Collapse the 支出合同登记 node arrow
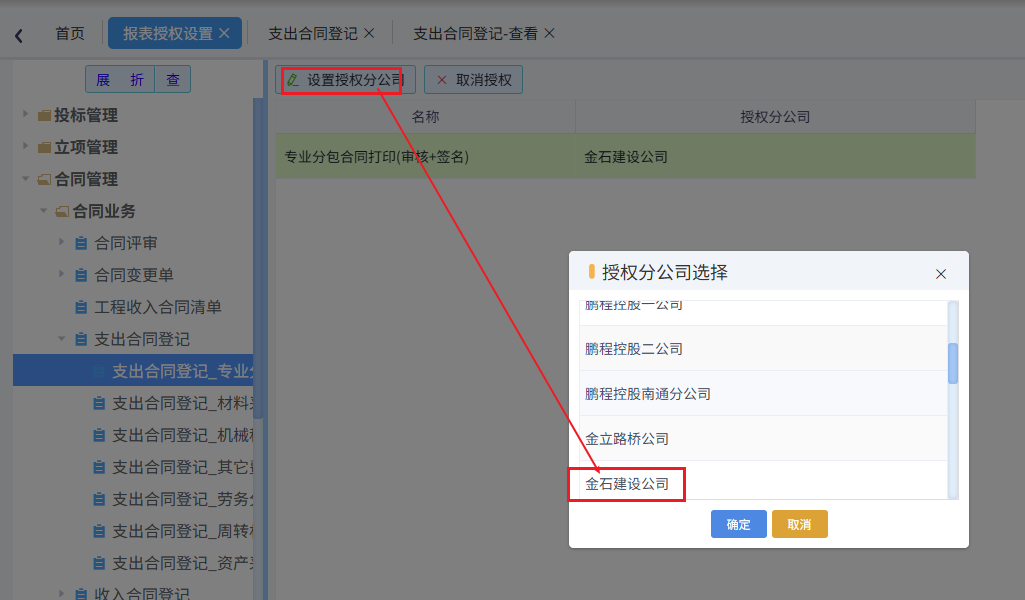This screenshot has height=600, width=1025. [x=61, y=339]
